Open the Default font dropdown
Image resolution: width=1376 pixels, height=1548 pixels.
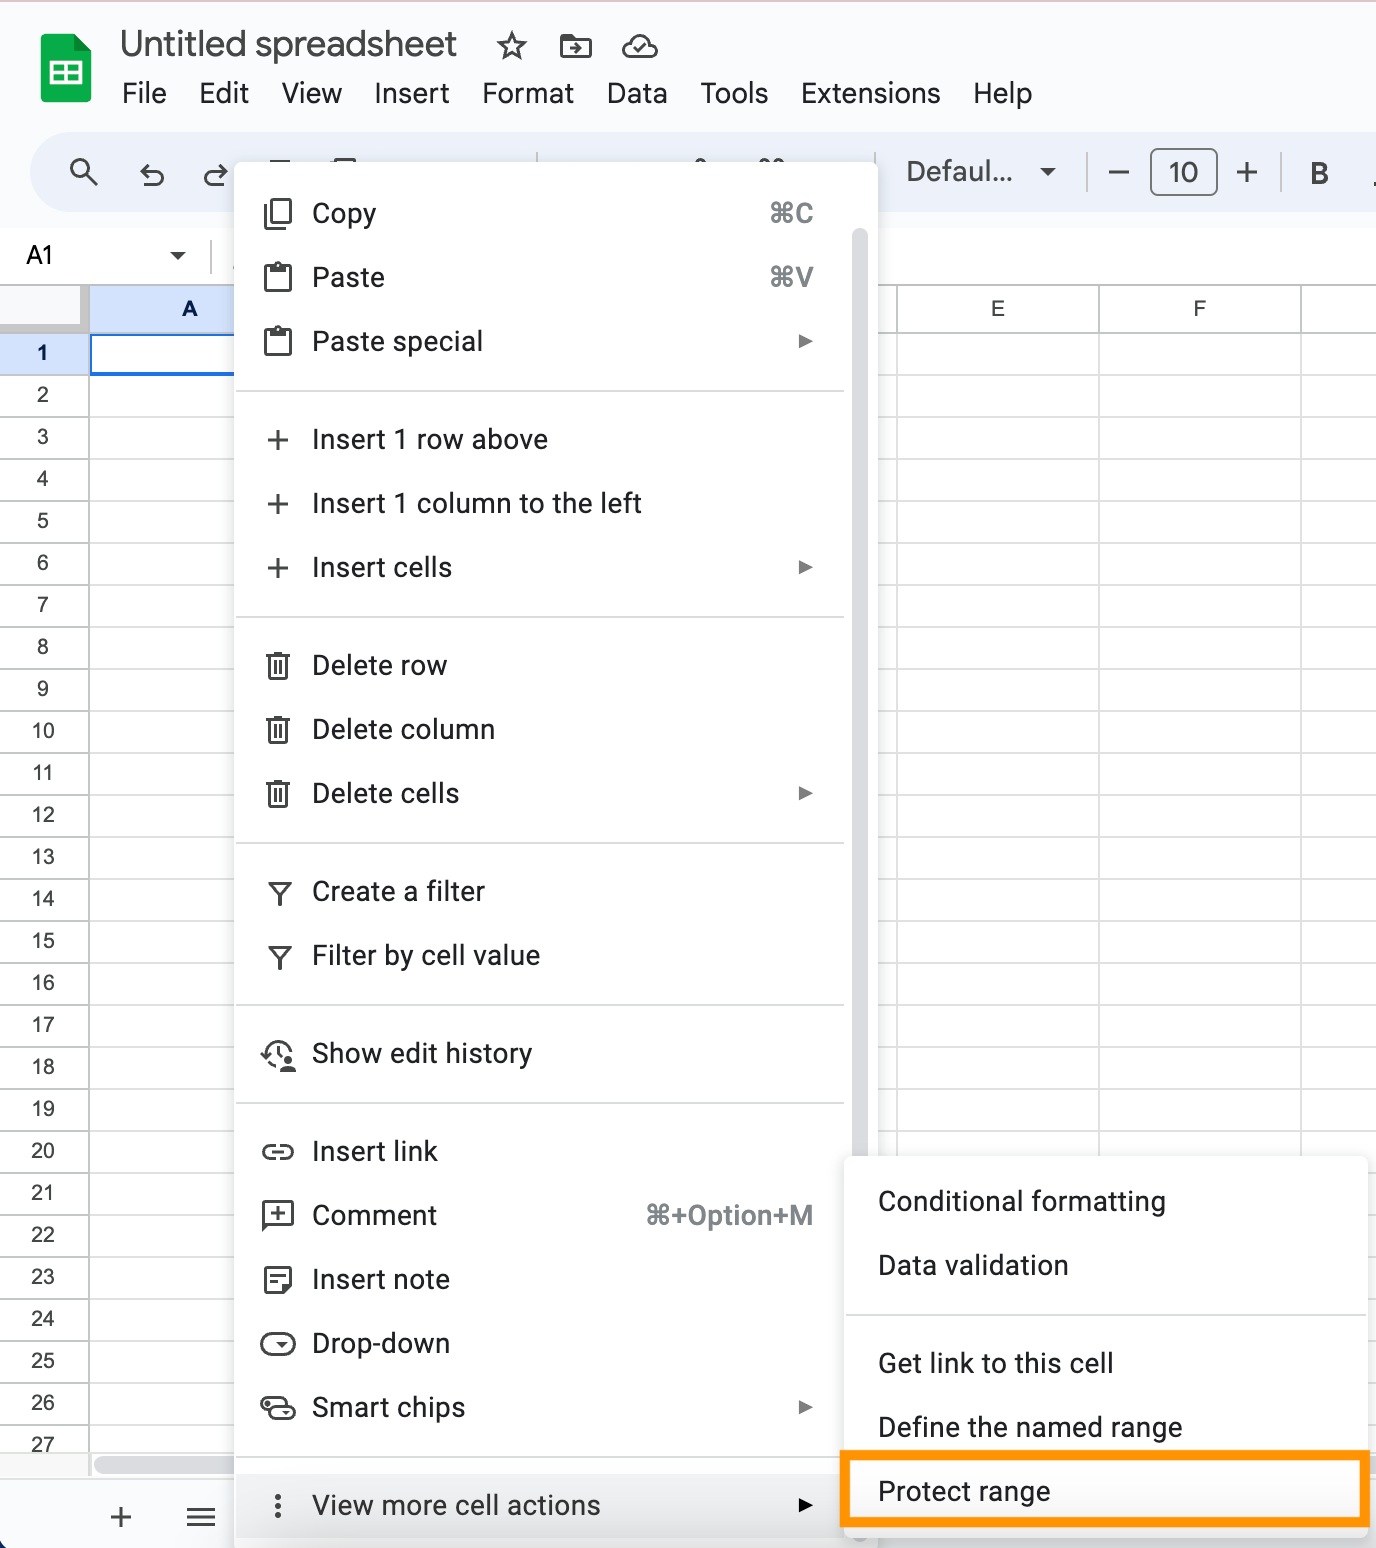pos(981,172)
